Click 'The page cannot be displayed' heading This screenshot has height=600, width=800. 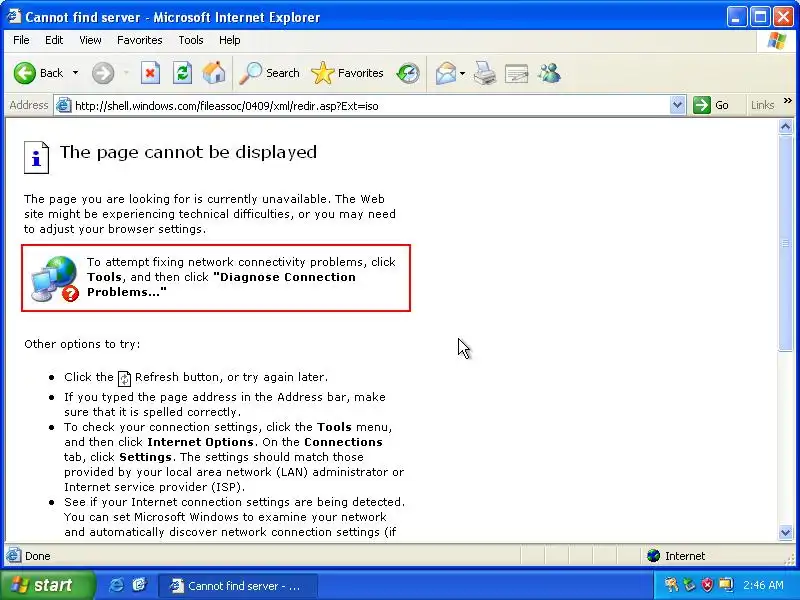point(188,152)
